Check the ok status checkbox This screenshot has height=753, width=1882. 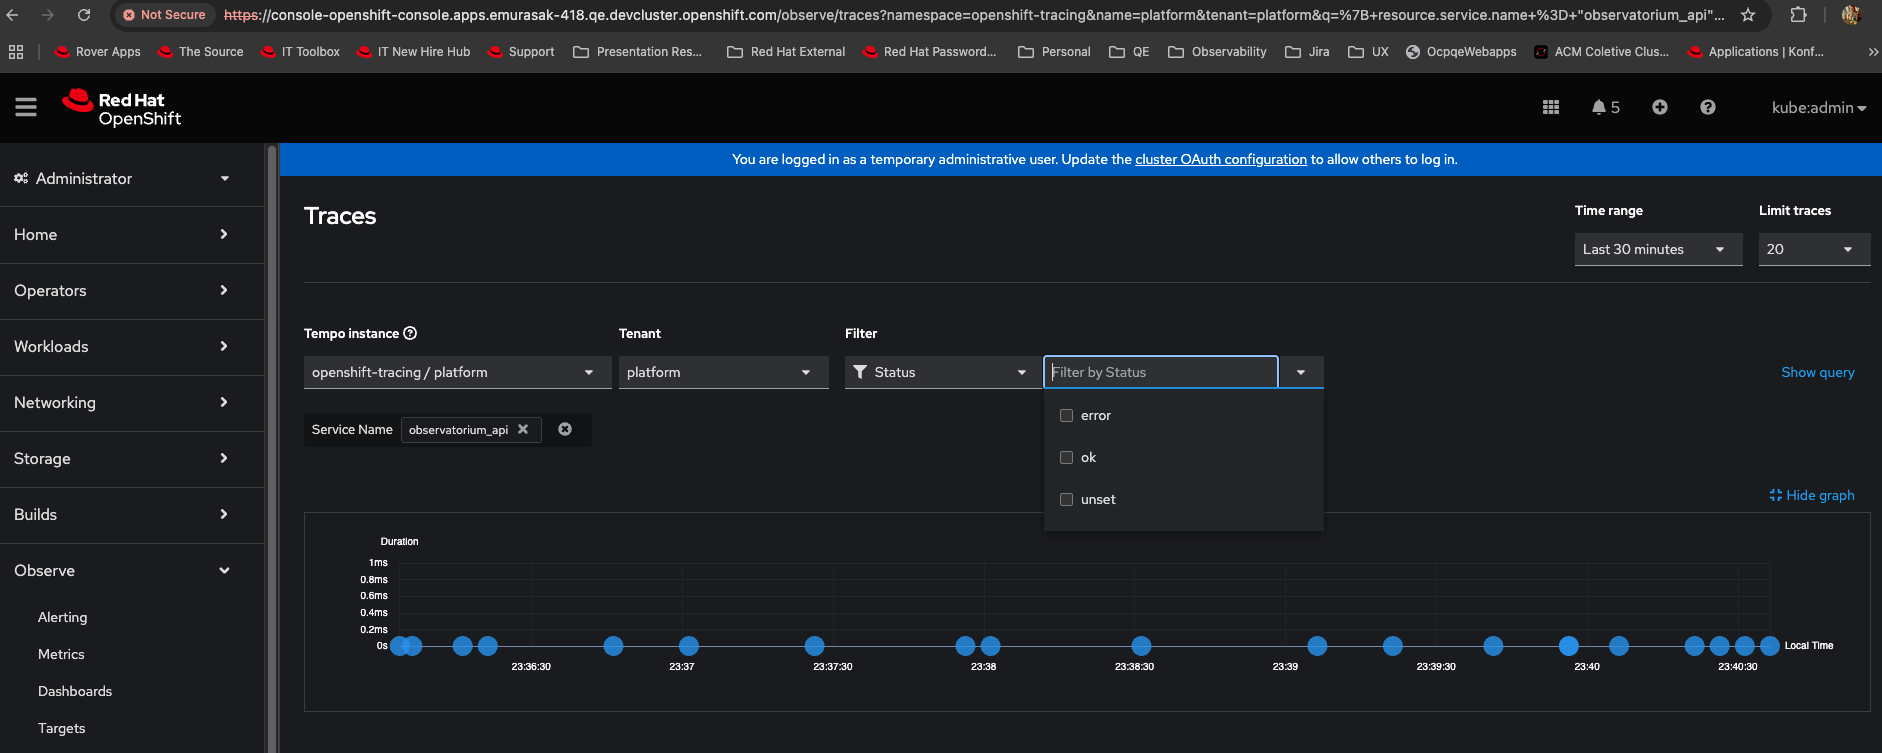point(1066,458)
